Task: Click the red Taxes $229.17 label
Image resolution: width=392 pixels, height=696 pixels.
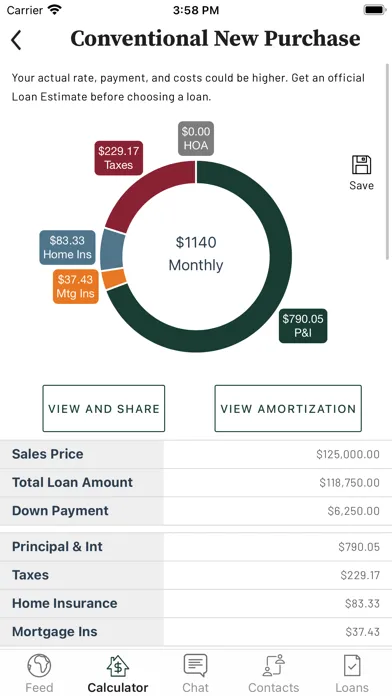Action: pyautogui.click(x=119, y=158)
